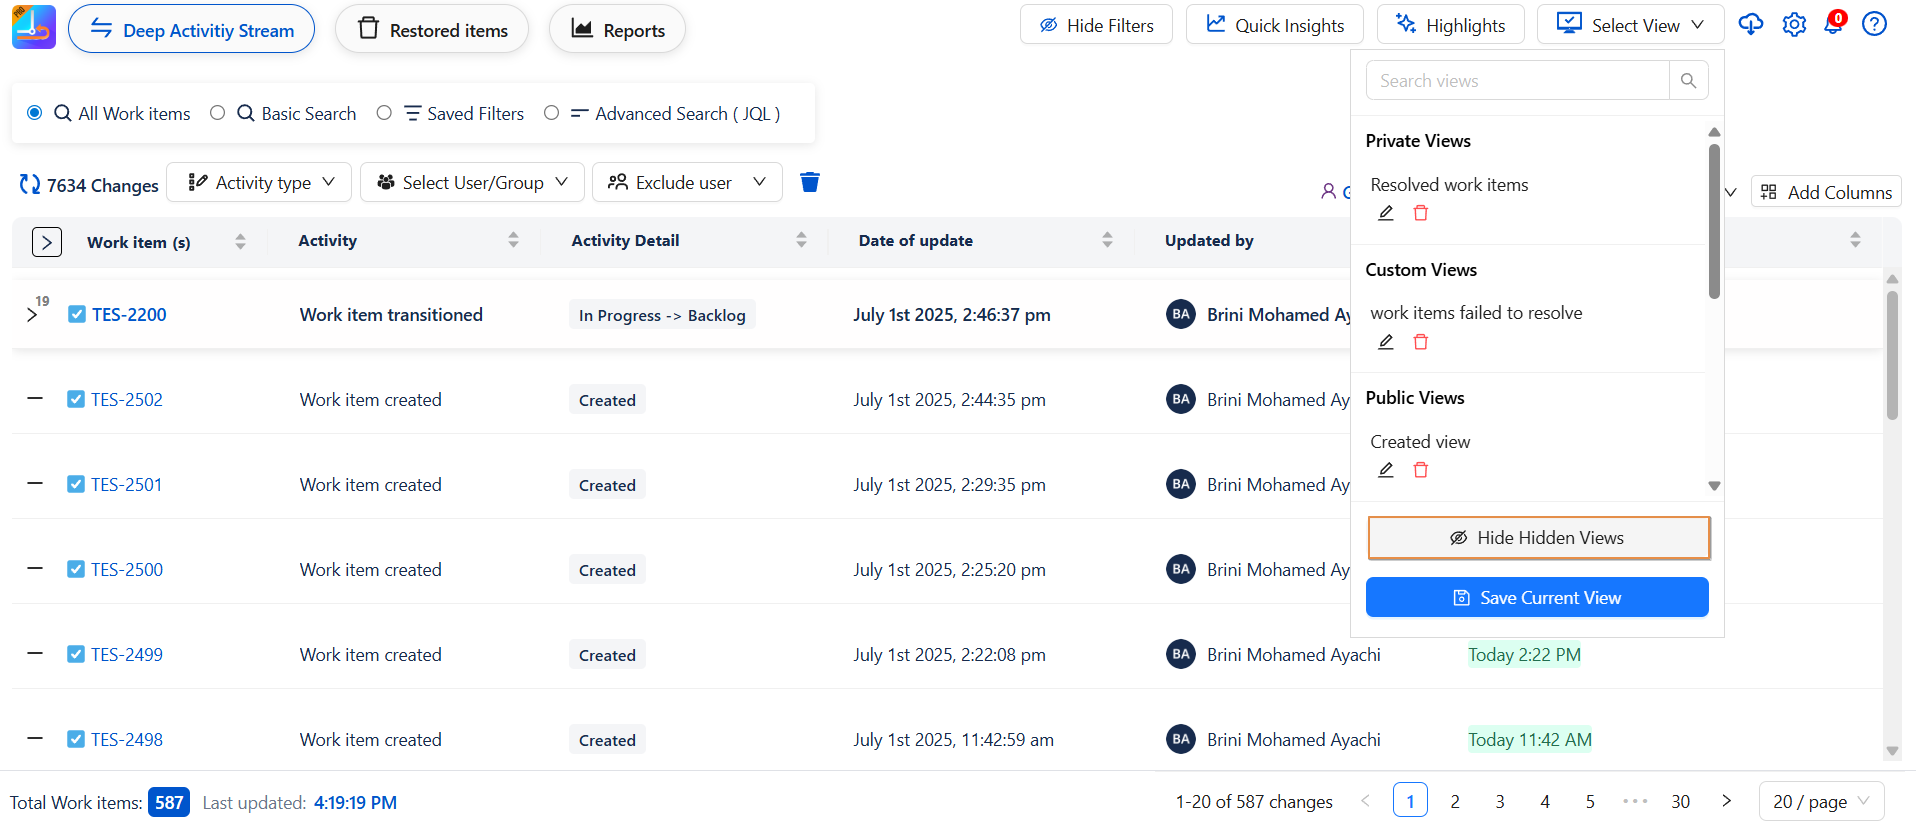Expand the Select User/Group dropdown
1916x825 pixels.
click(472, 182)
